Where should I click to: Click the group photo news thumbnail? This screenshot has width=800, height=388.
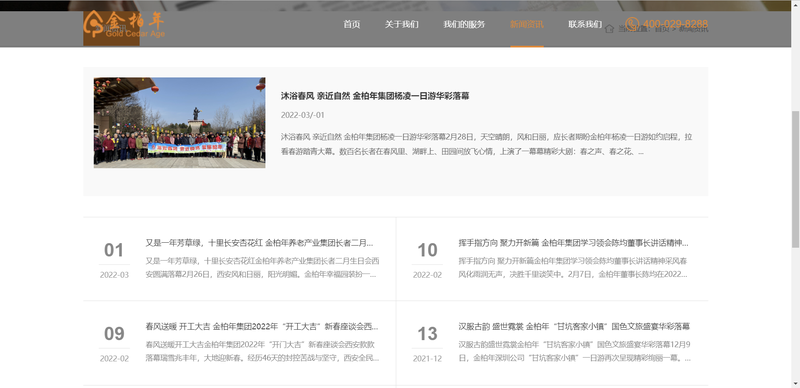pyautogui.click(x=180, y=123)
